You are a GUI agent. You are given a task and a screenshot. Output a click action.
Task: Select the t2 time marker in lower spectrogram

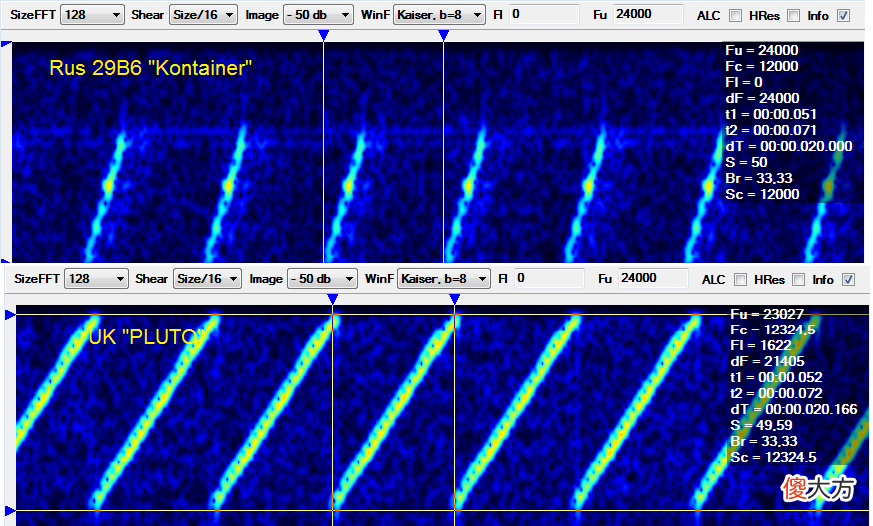454,299
